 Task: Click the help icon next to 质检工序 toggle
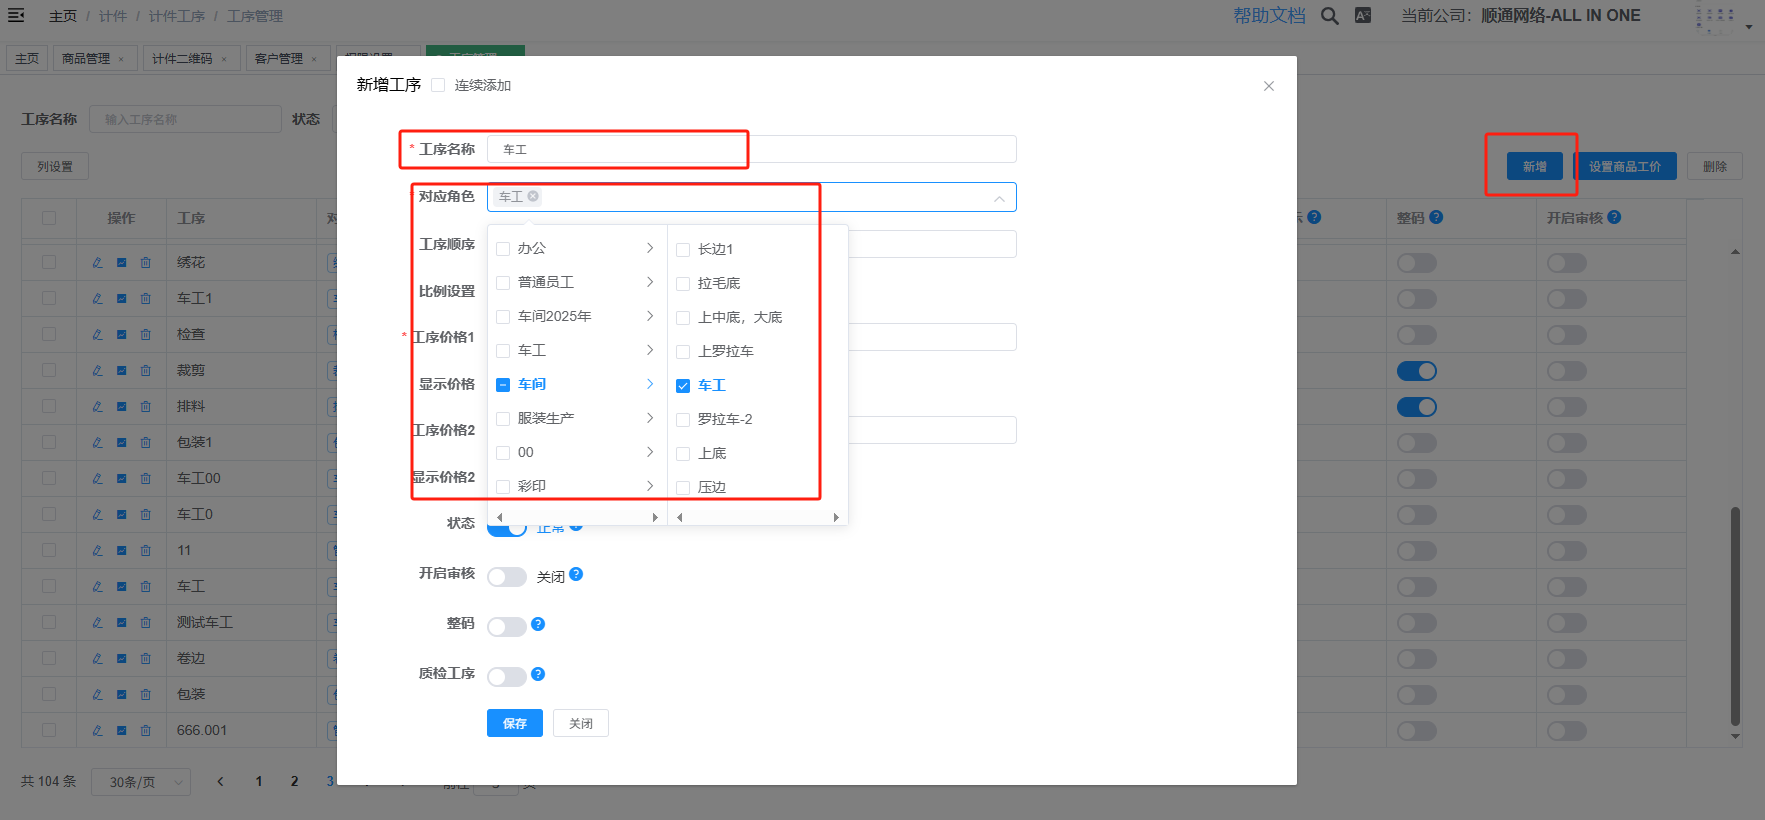coord(538,674)
